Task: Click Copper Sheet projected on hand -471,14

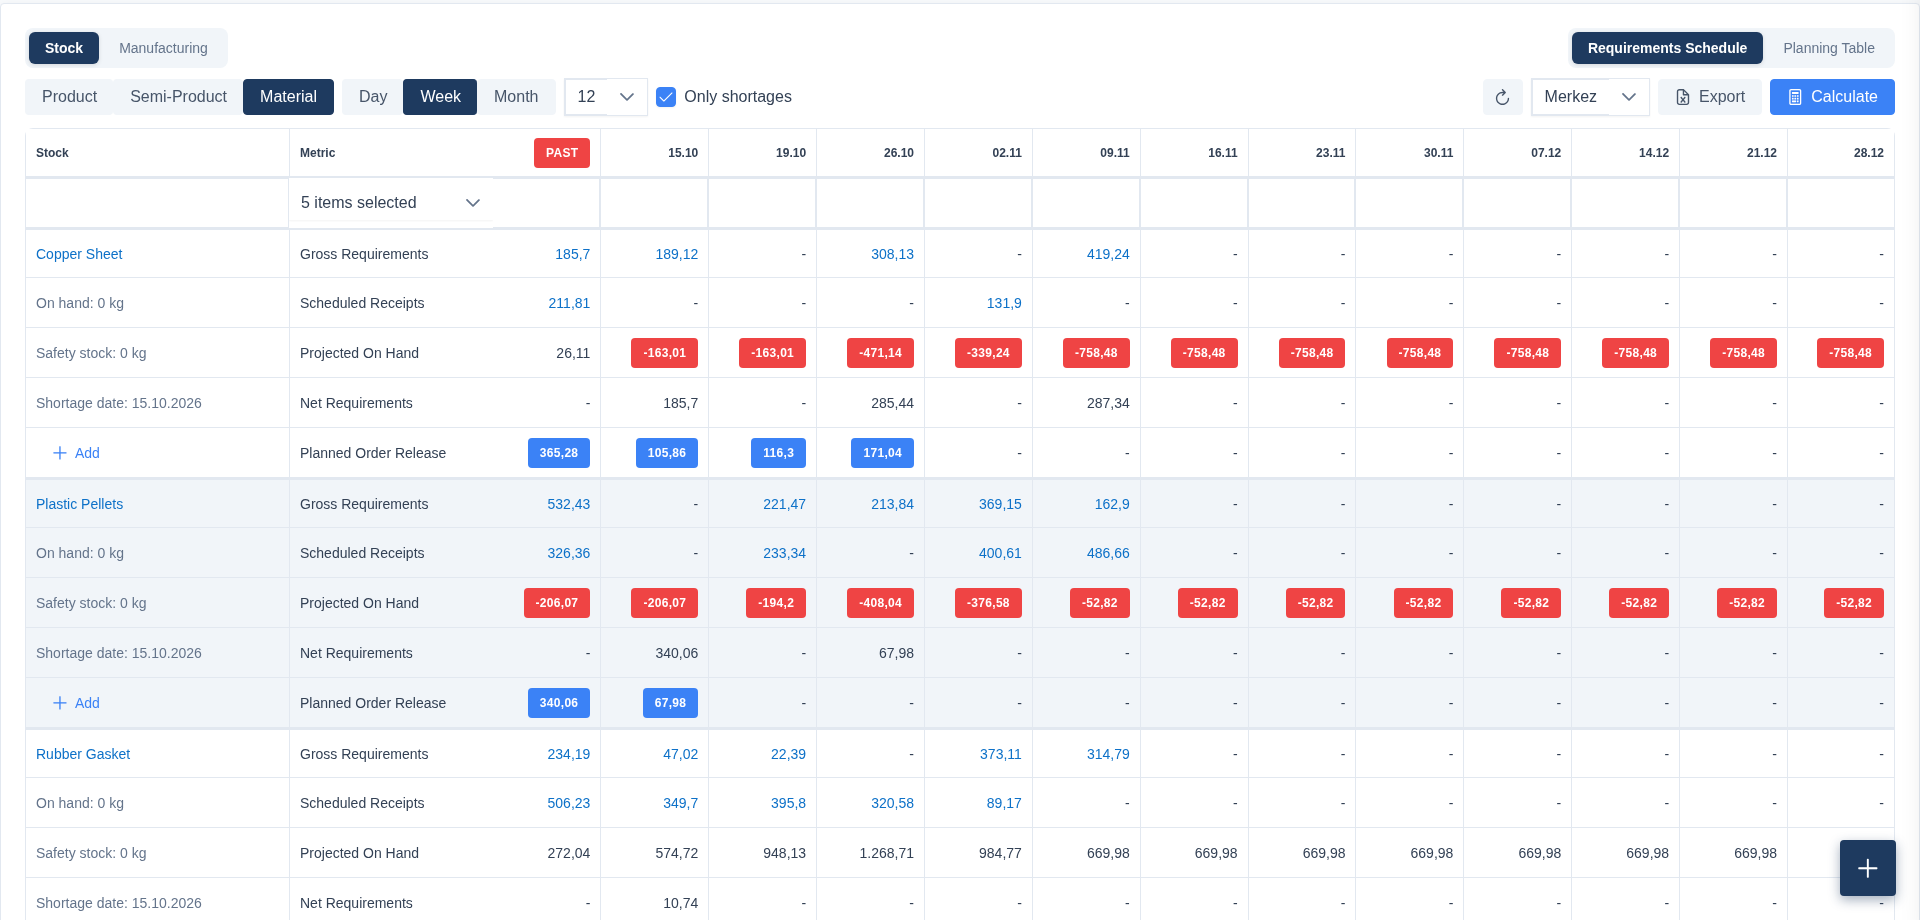Action: tap(881, 353)
